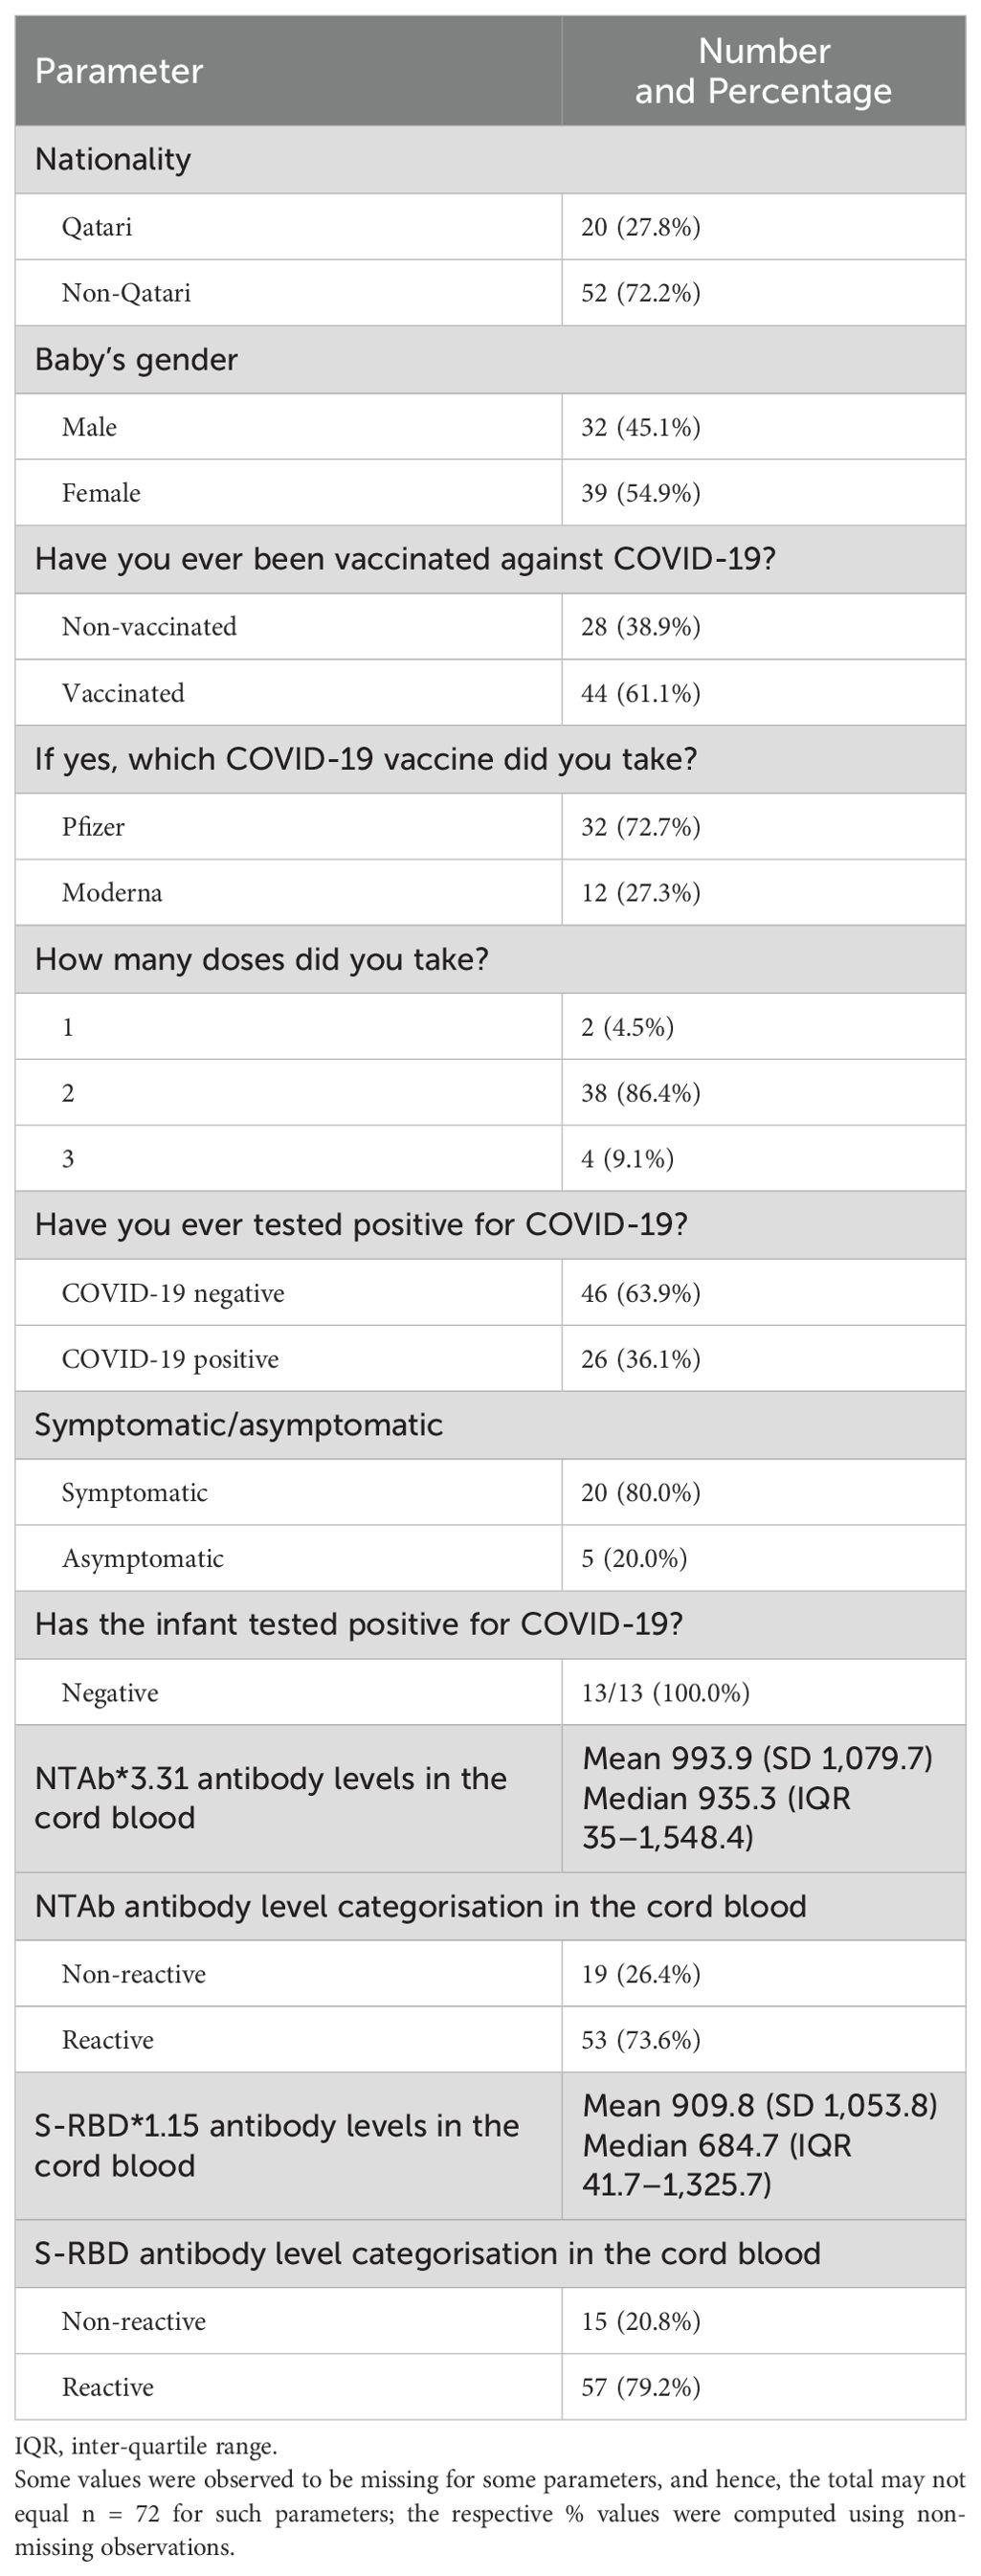Image resolution: width=981 pixels, height=2576 pixels.
Task: Click the Asymptomatic row label
Action: pos(143,1559)
